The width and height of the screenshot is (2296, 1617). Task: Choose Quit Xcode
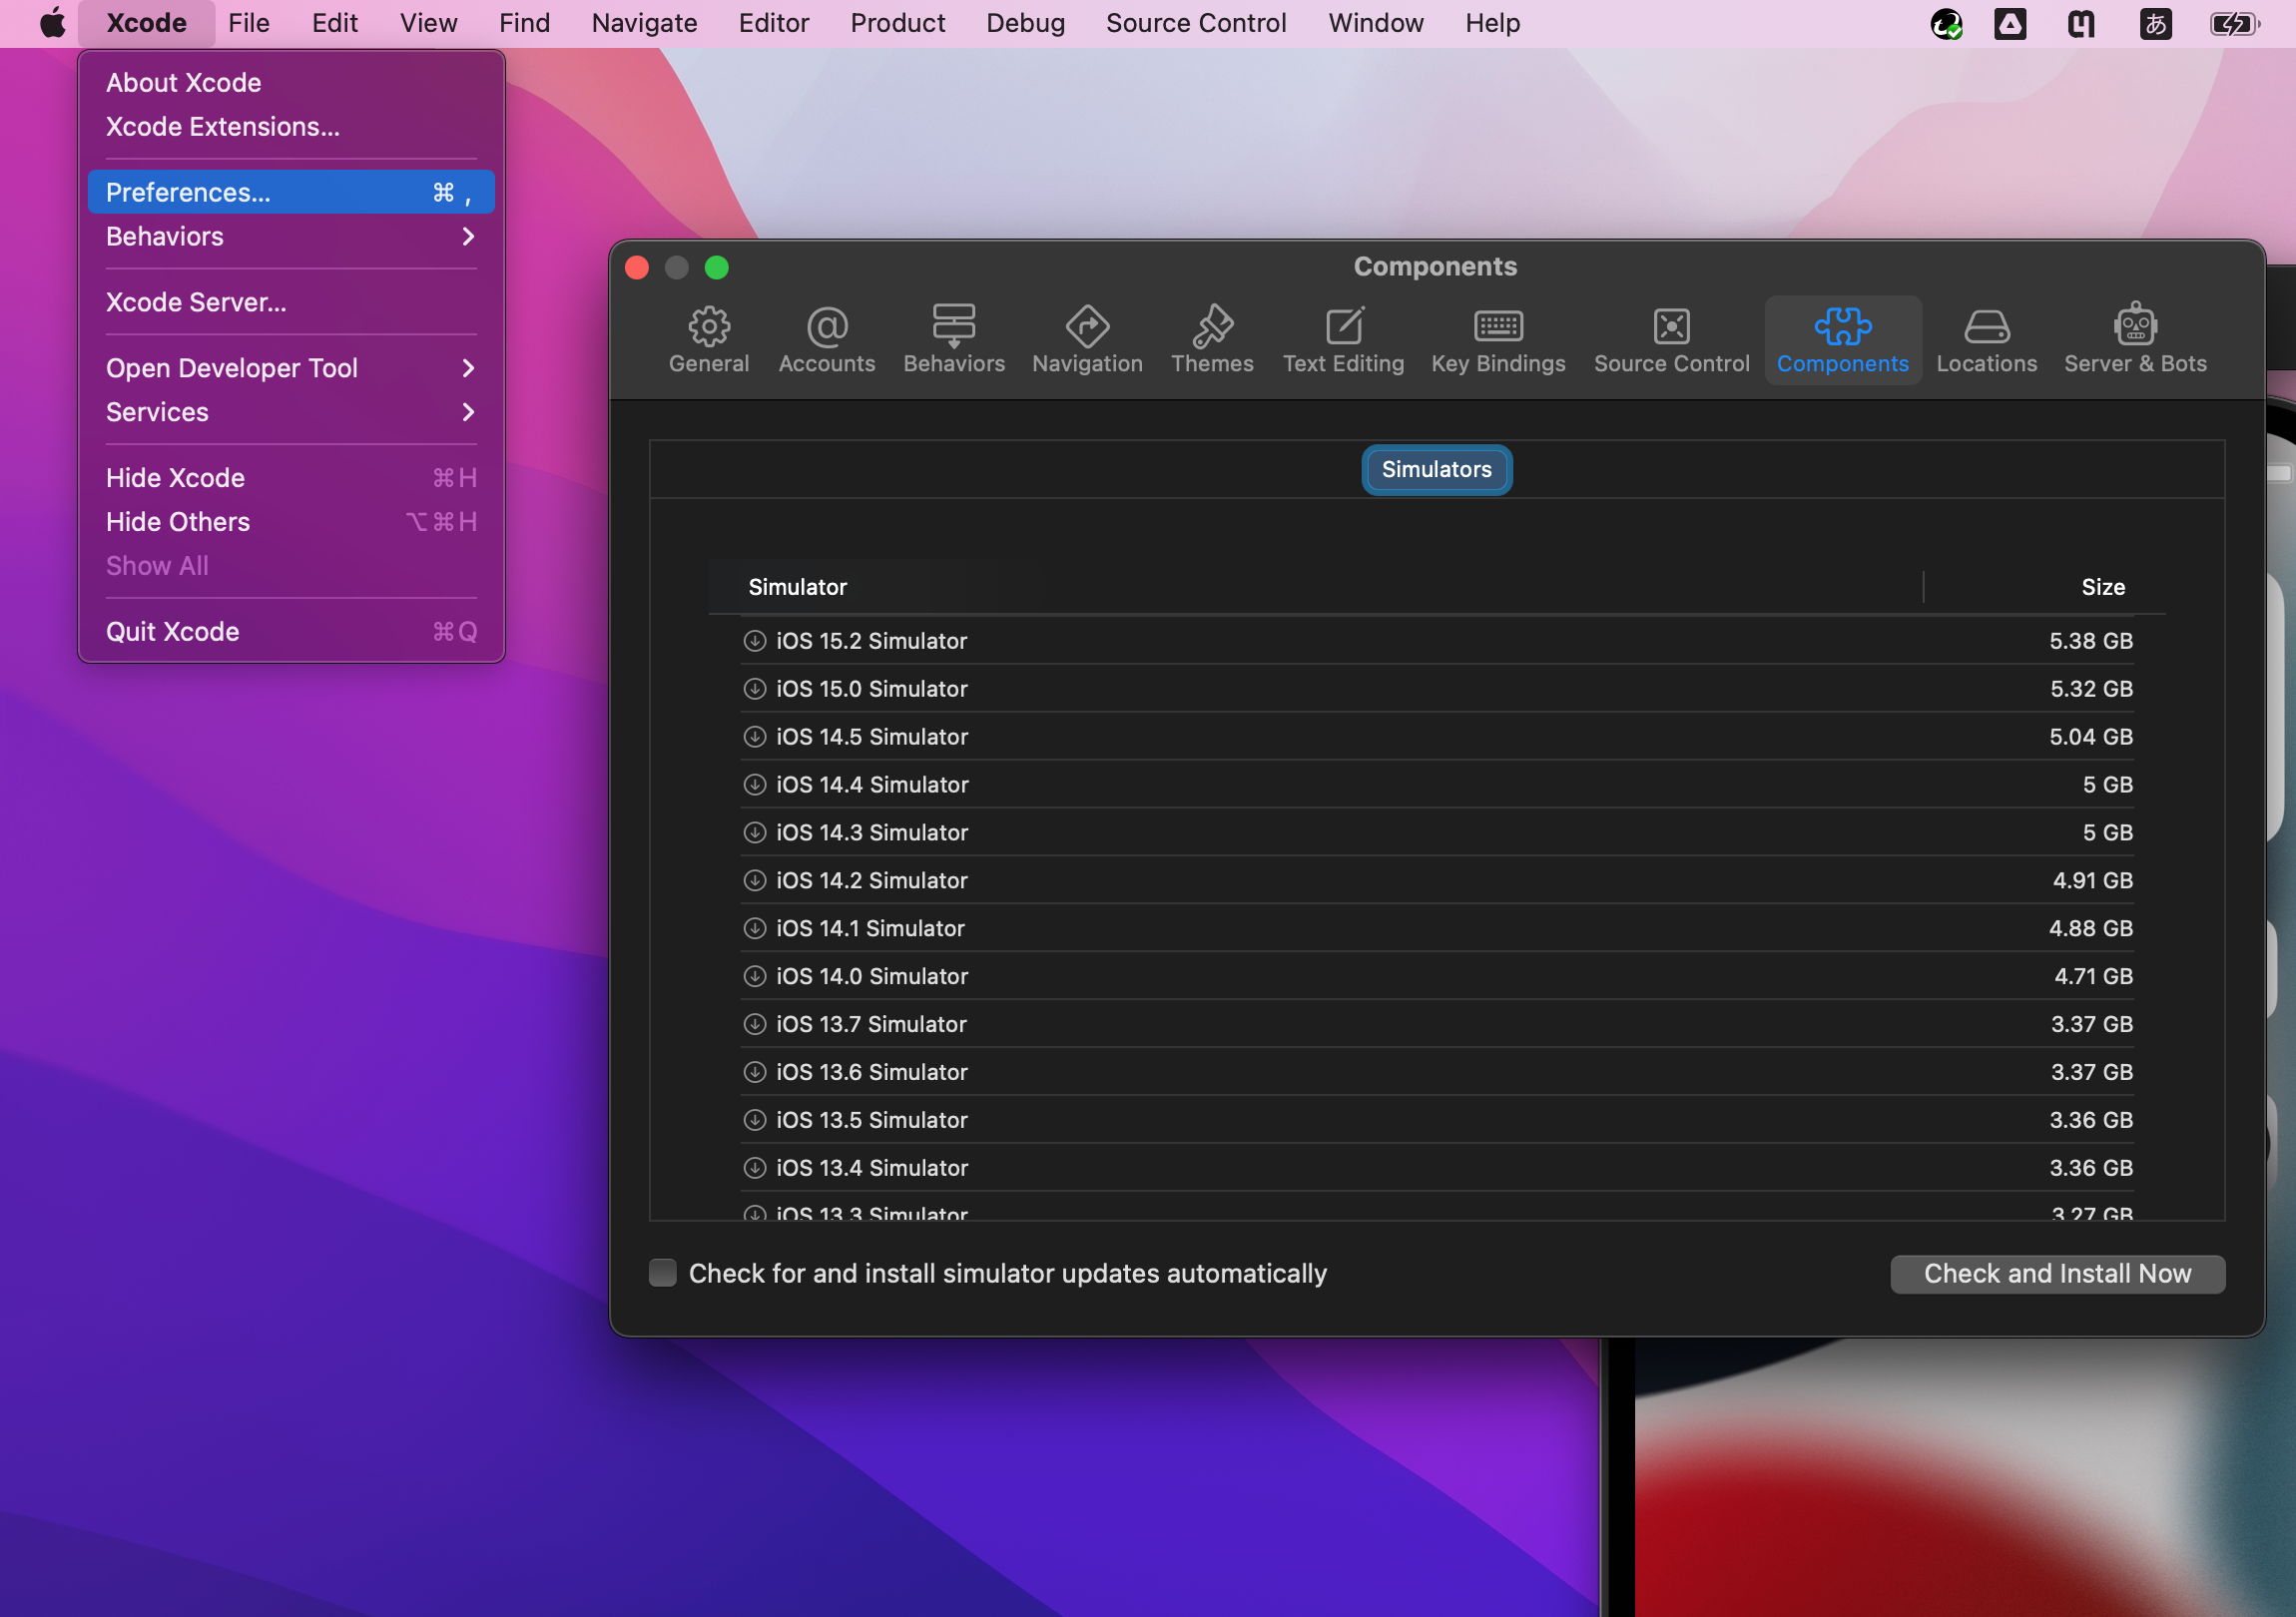point(291,632)
